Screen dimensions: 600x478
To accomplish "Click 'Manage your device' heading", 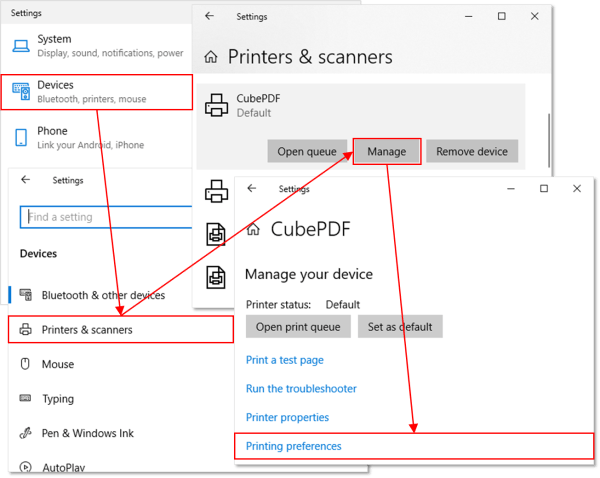I will [309, 274].
